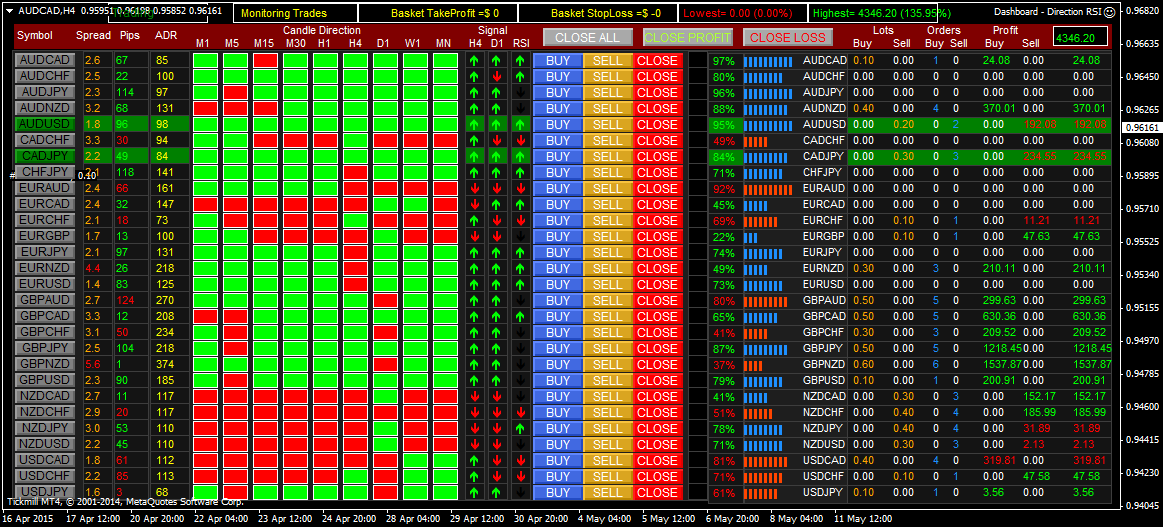Image resolution: width=1163 pixels, height=527 pixels.
Task: Select the CADJPY symbol button
Action: pyautogui.click(x=45, y=156)
